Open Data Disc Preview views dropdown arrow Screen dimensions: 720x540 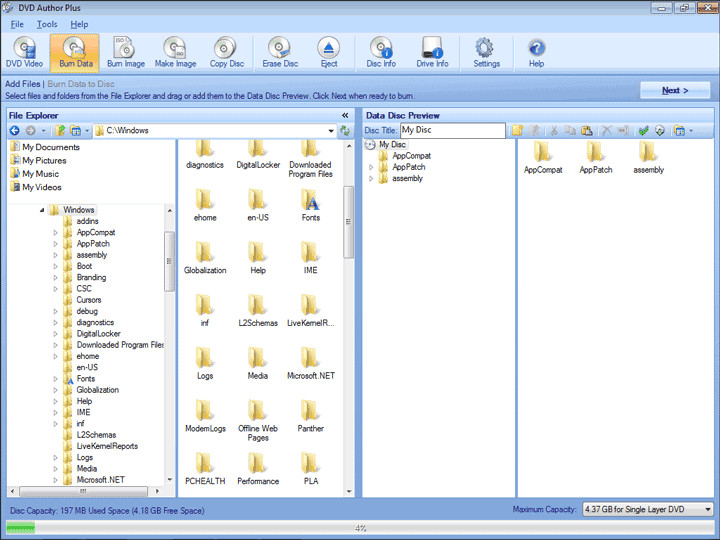[691, 130]
